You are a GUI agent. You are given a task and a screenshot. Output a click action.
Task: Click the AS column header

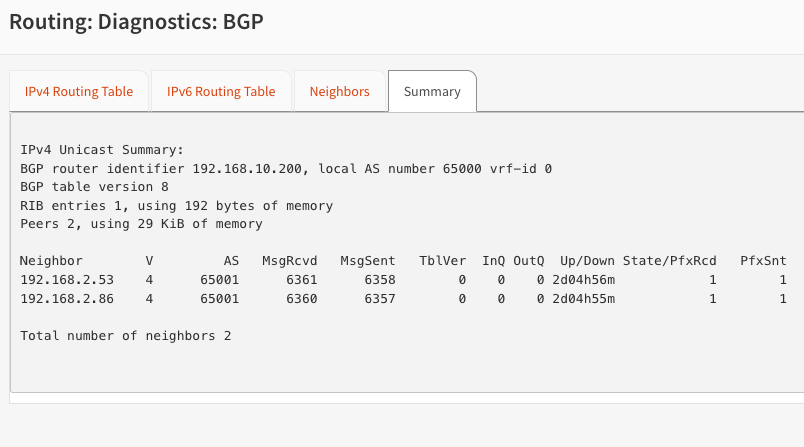coord(231,261)
